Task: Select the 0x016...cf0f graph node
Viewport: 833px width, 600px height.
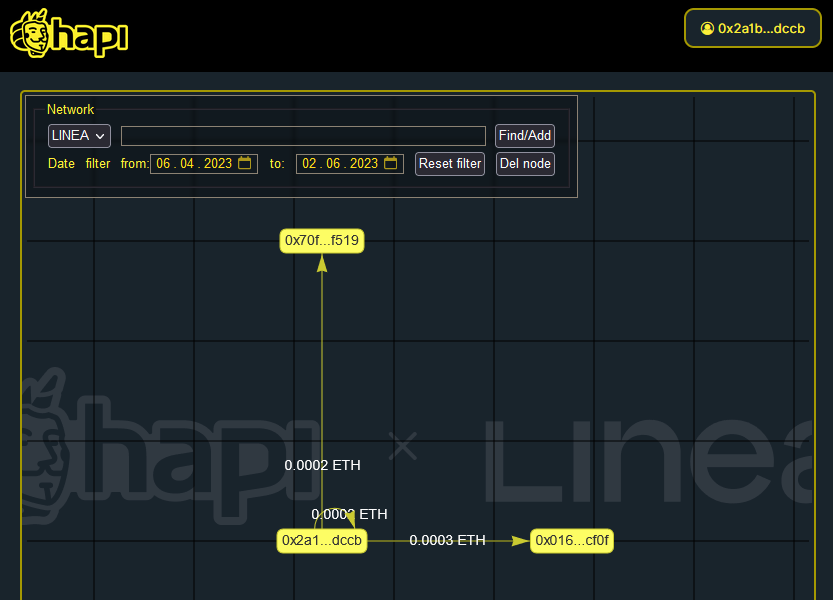Action: pos(572,540)
